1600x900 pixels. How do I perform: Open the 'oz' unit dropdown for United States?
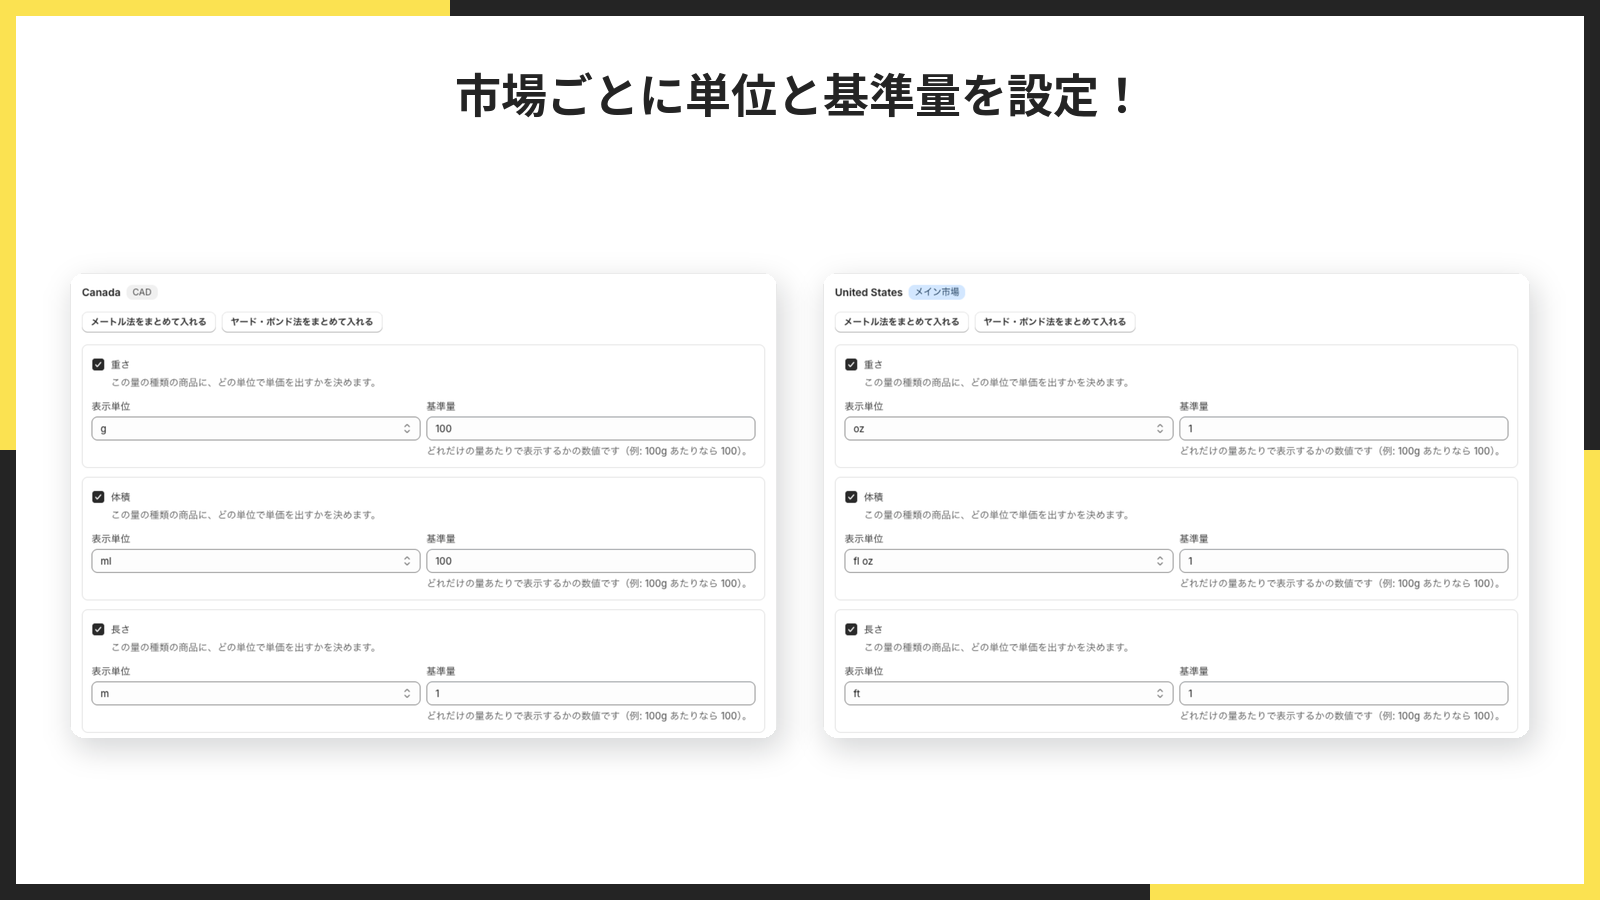1009,429
